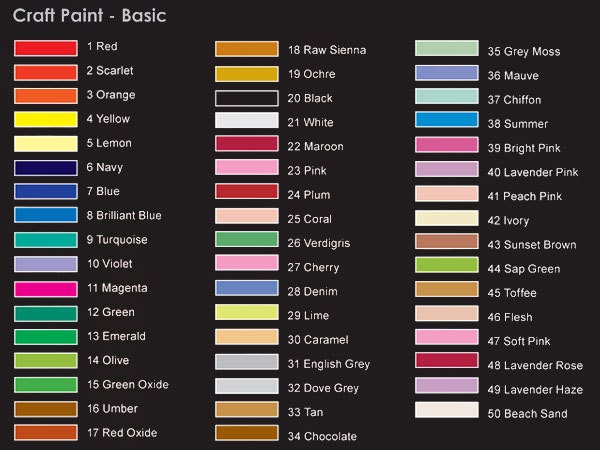This screenshot has height=450, width=600.
Task: Select the 17 Red Oxide swatch
Action: click(46, 432)
